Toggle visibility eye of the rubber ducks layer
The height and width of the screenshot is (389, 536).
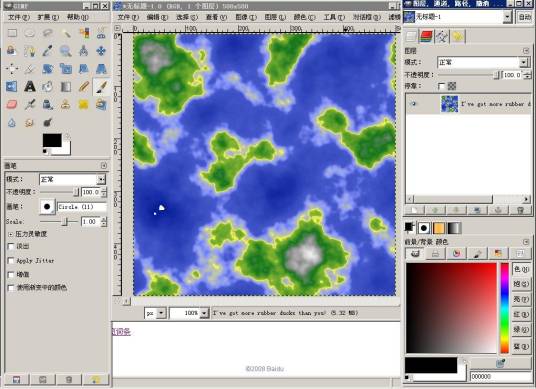point(413,104)
